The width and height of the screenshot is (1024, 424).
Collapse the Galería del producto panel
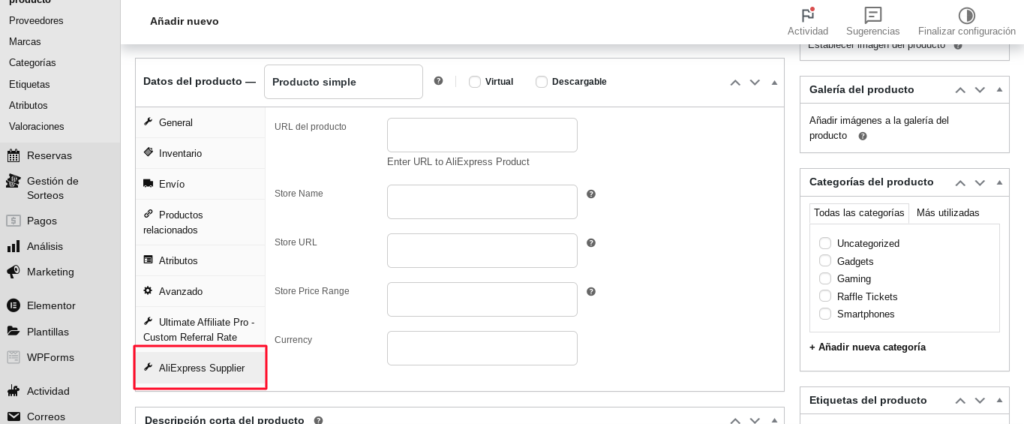(999, 90)
